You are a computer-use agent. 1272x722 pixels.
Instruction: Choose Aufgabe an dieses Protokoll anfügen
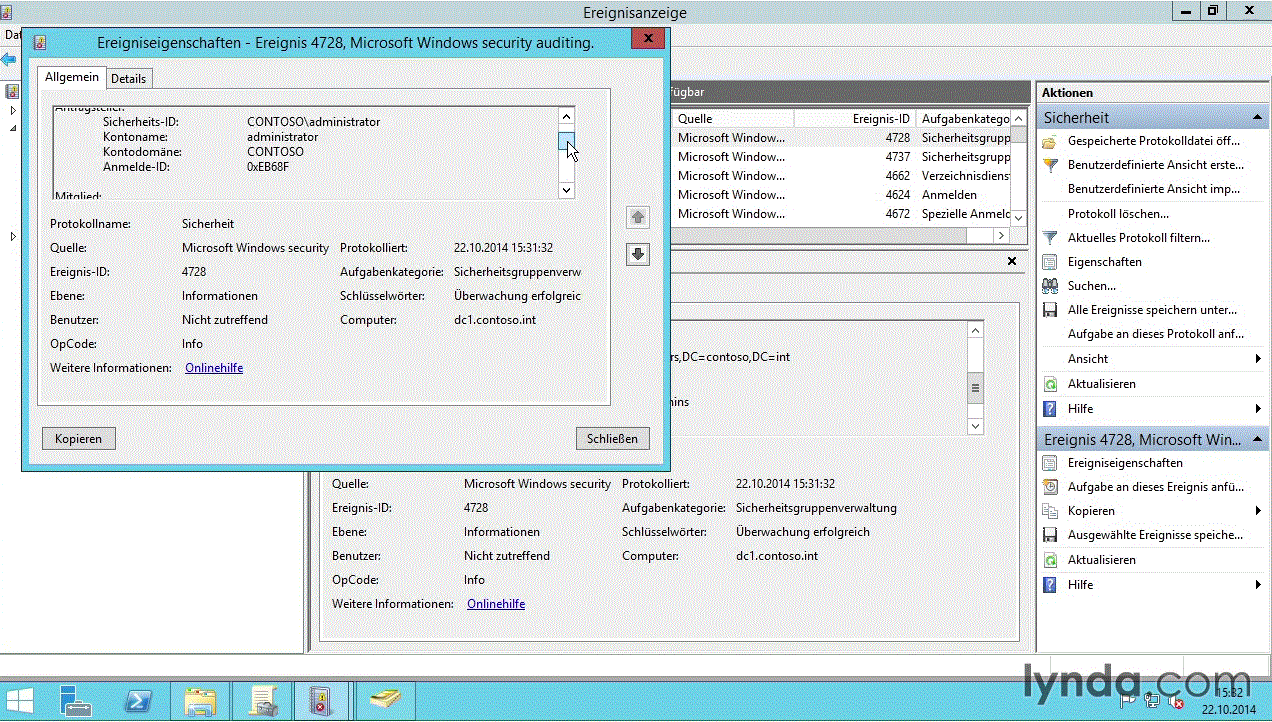(x=1156, y=334)
